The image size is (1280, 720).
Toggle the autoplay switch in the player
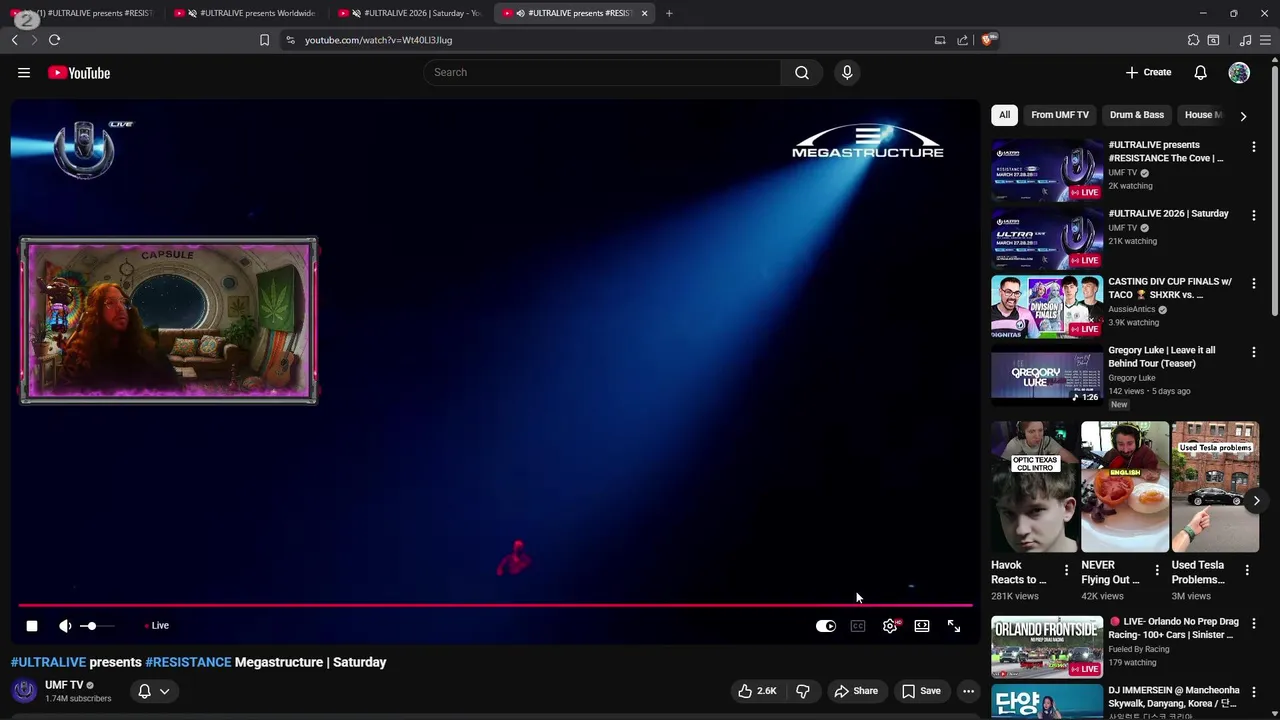[x=826, y=626]
